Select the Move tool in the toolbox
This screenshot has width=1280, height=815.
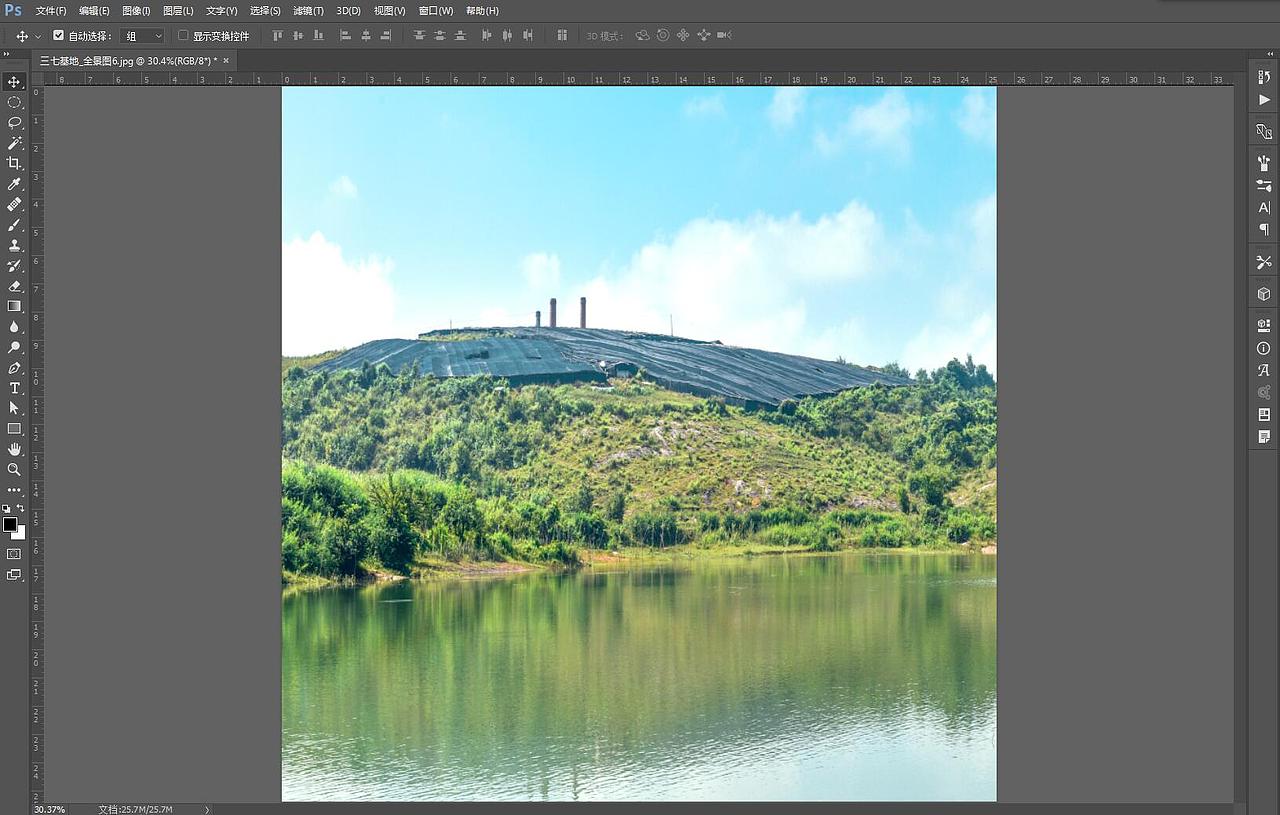coord(14,82)
